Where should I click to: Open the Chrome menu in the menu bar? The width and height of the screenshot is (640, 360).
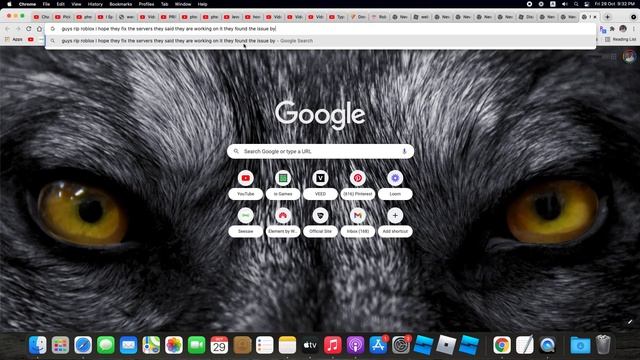[x=27, y=4]
